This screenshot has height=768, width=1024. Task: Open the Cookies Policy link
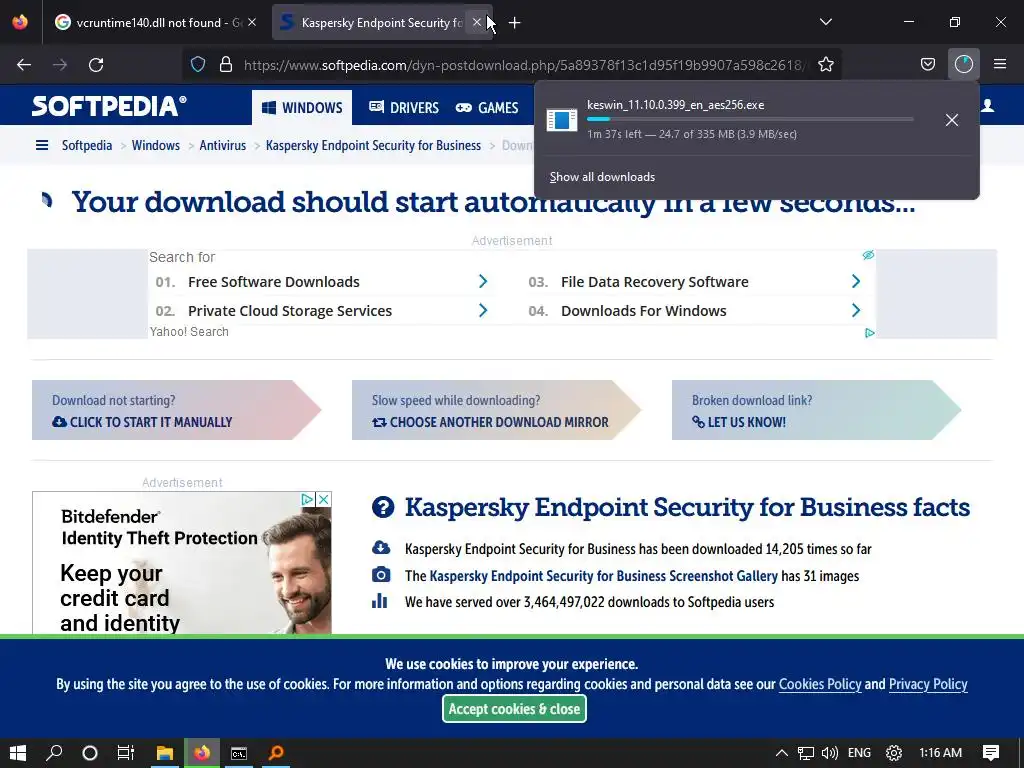pyautogui.click(x=820, y=684)
